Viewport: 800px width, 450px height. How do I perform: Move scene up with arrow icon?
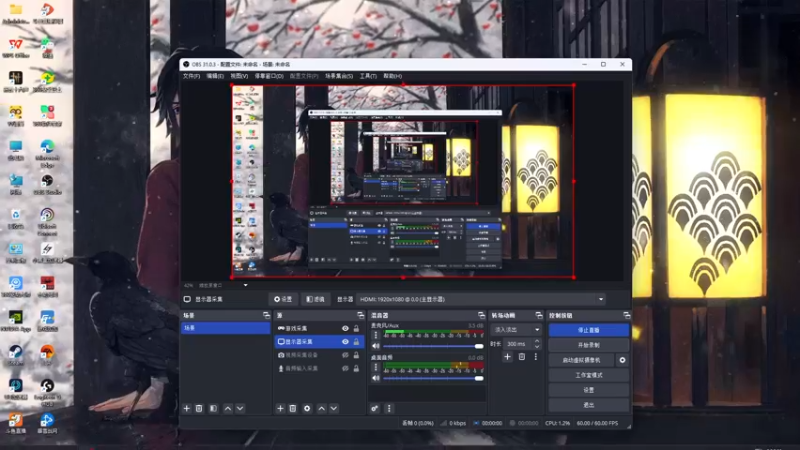228,409
